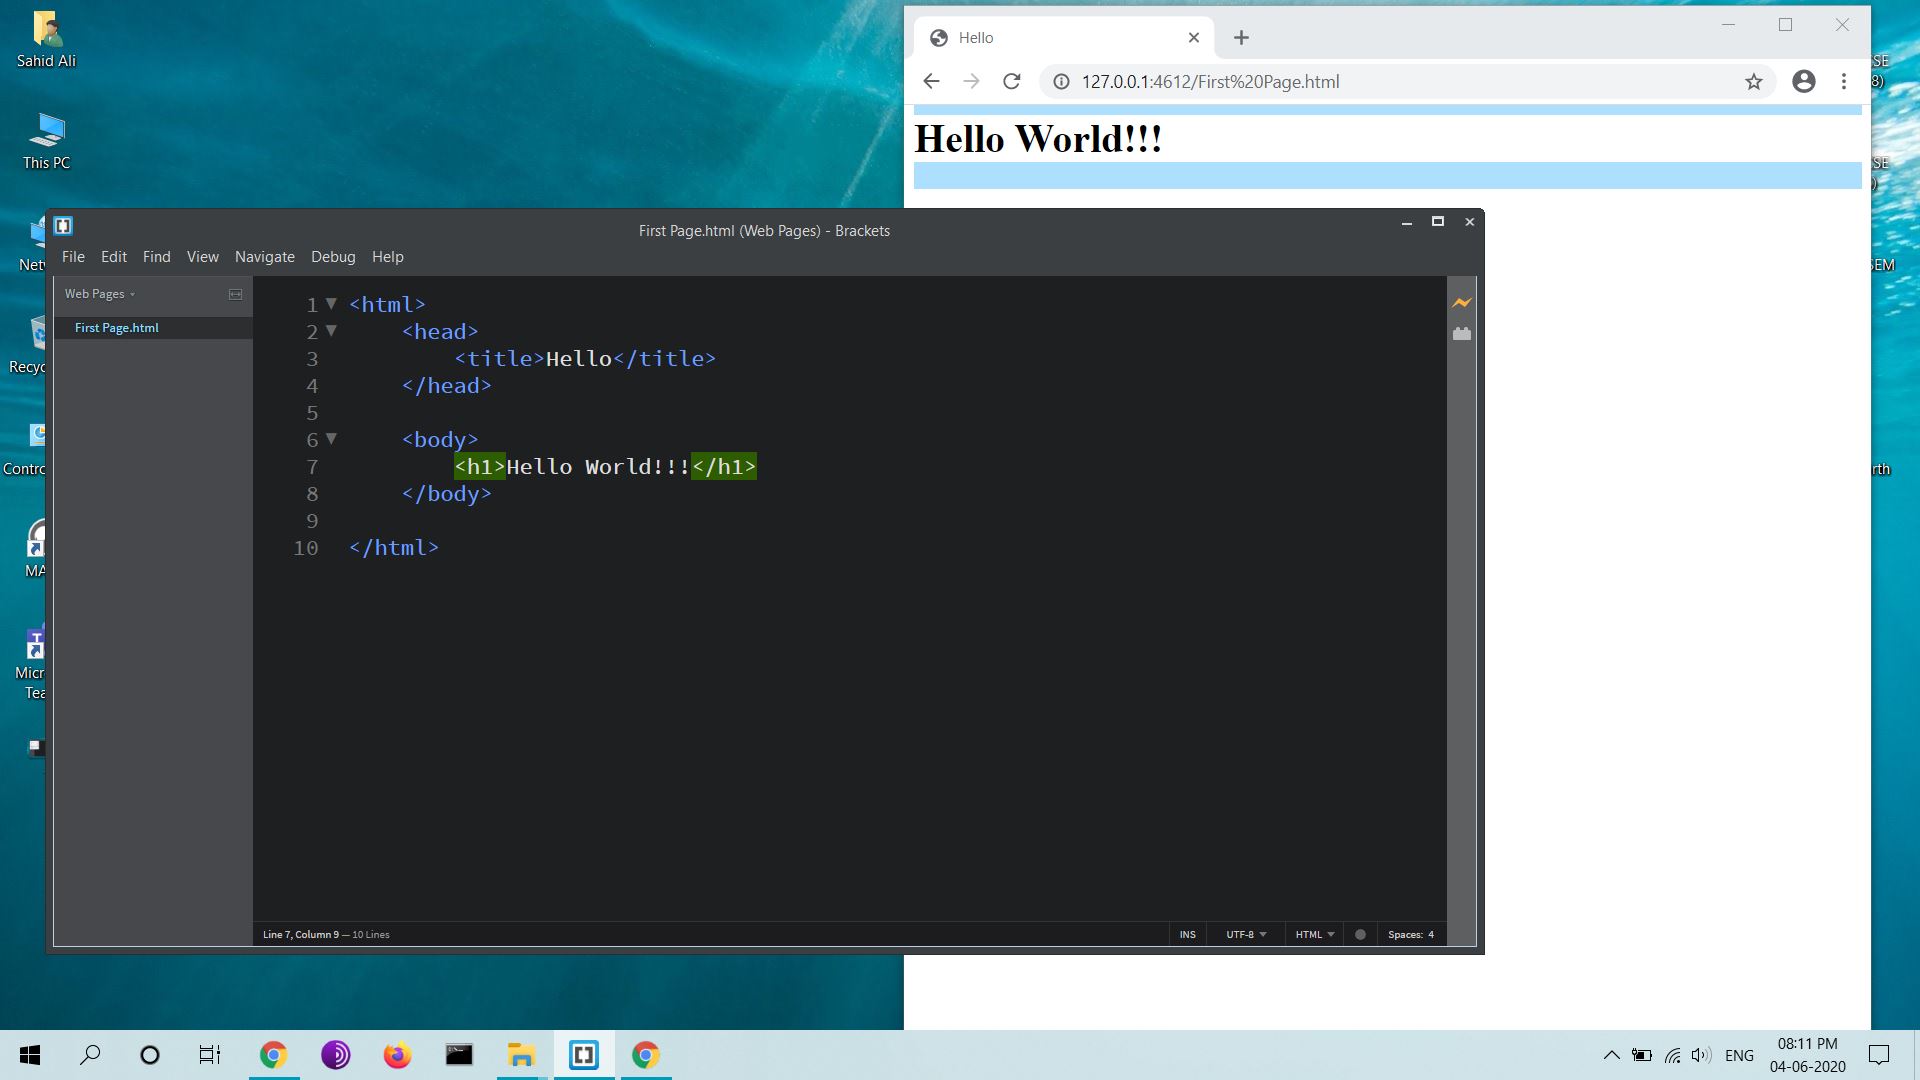Open the Extension Manager brick icon
Screen dimensions: 1920x1080
point(1462,332)
